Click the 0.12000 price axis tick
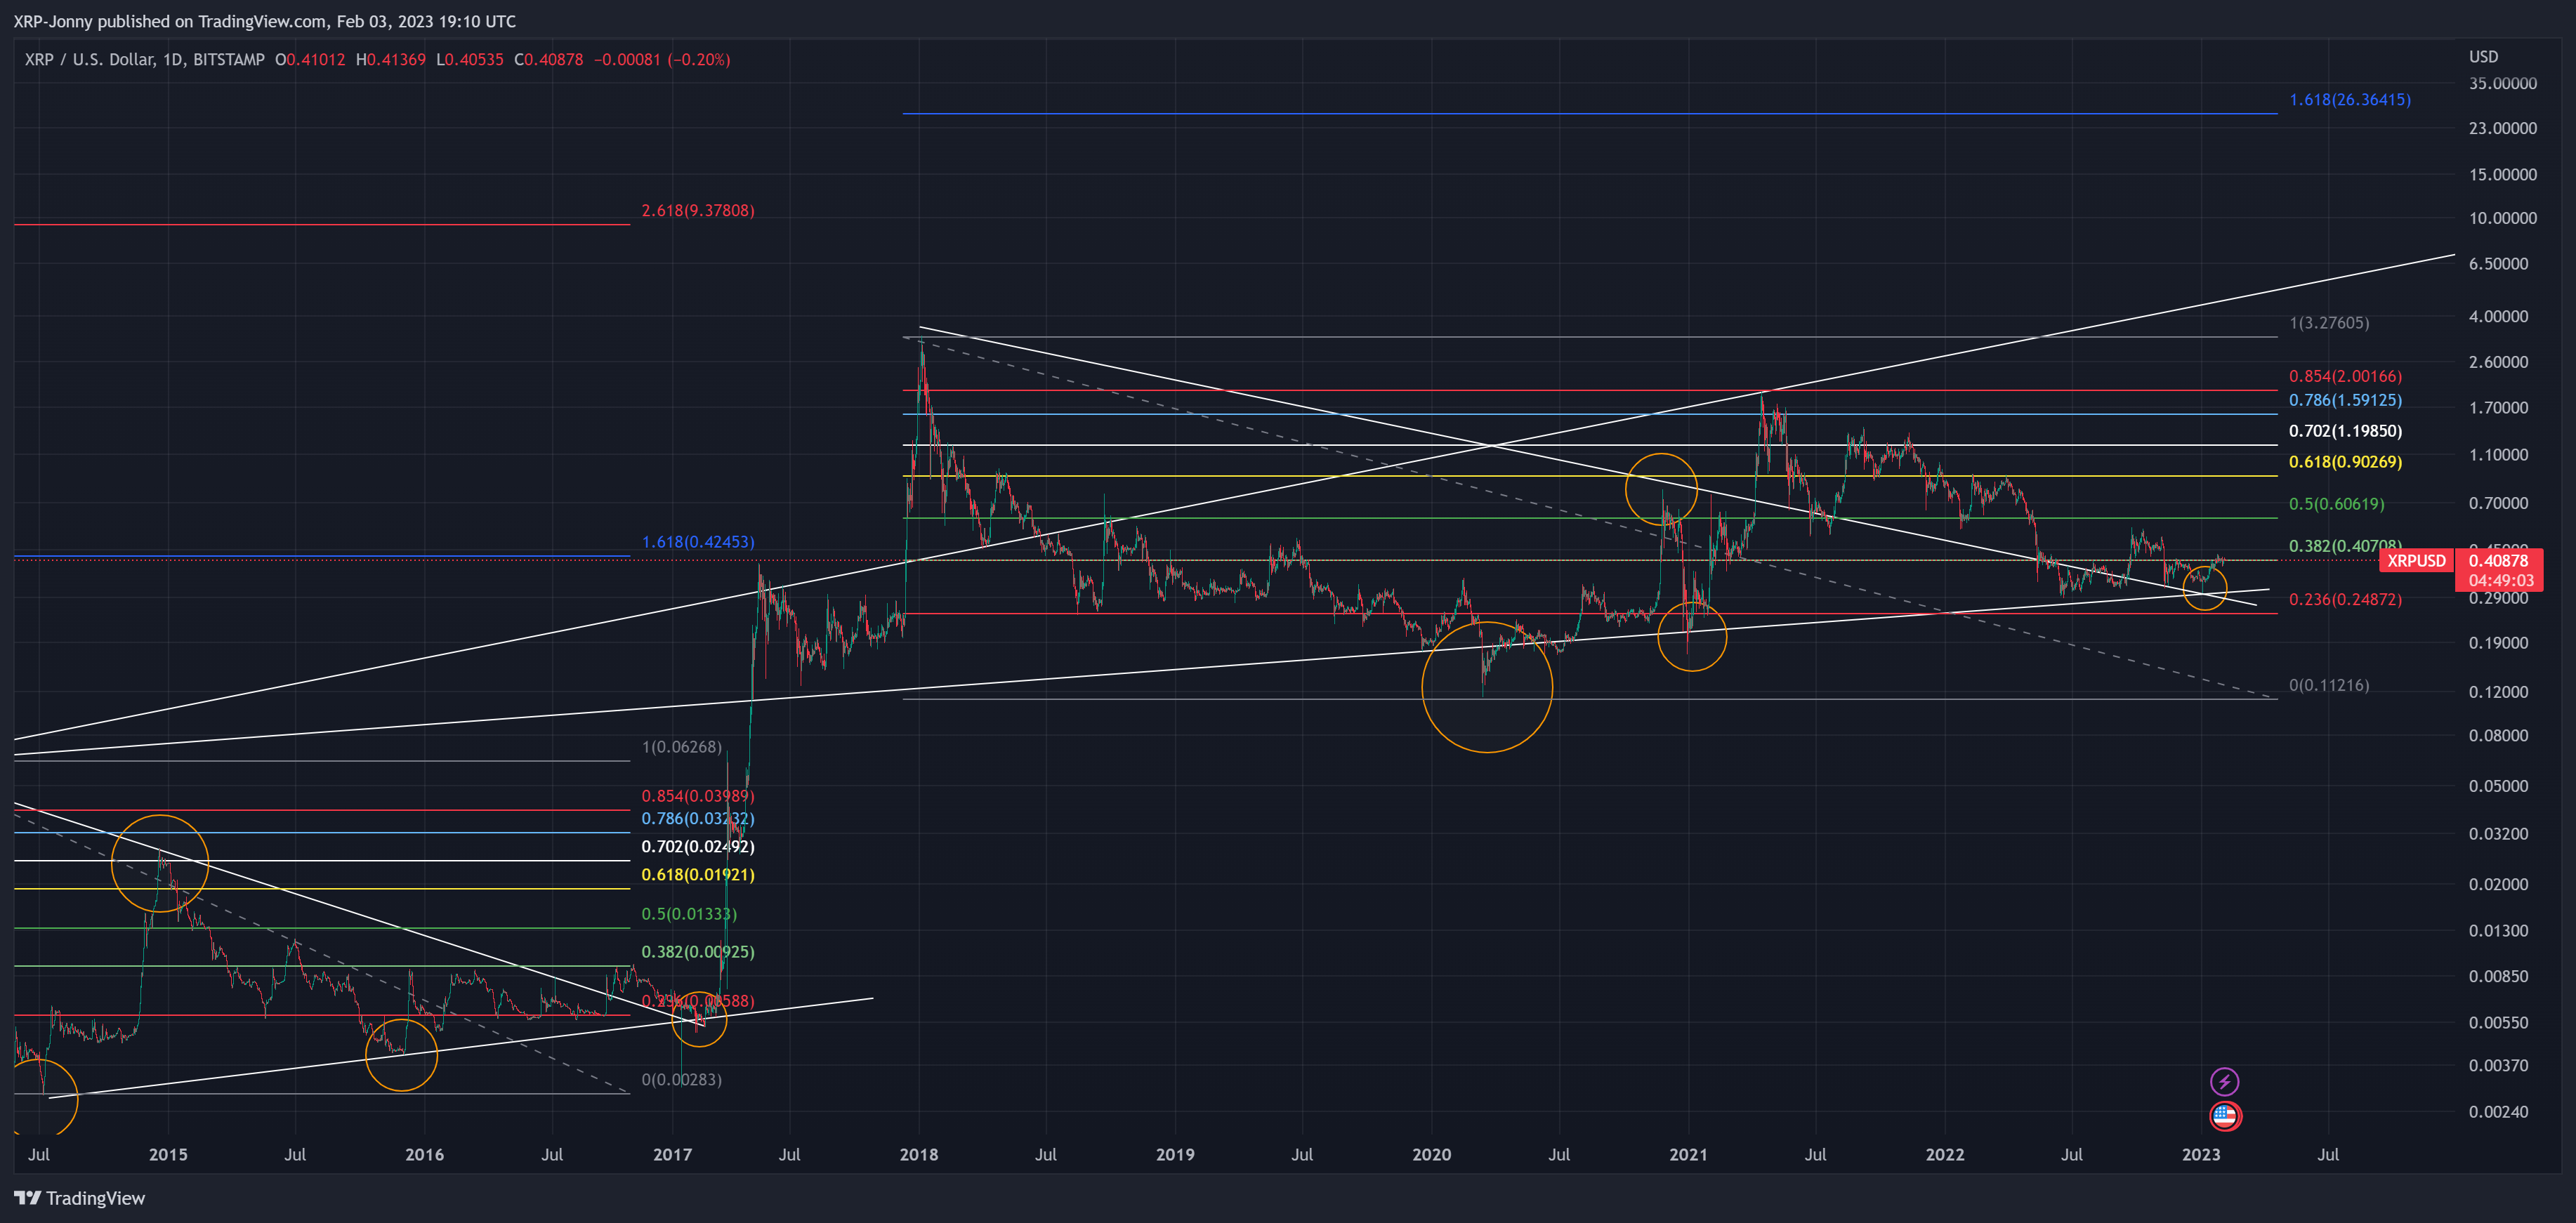2576x1223 pixels. click(x=2498, y=692)
